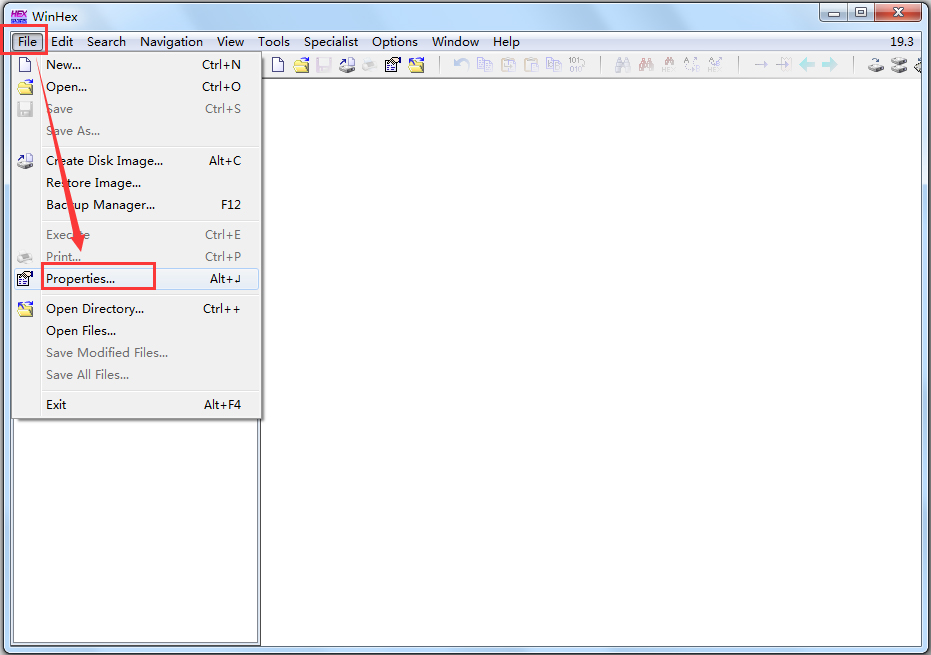Image resolution: width=931 pixels, height=655 pixels.
Task: Open the Specialist menu
Action: [331, 42]
